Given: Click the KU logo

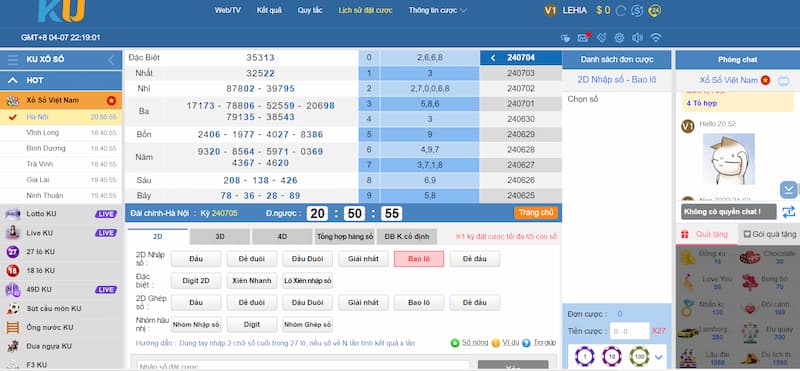Looking at the screenshot, I should pos(61,11).
